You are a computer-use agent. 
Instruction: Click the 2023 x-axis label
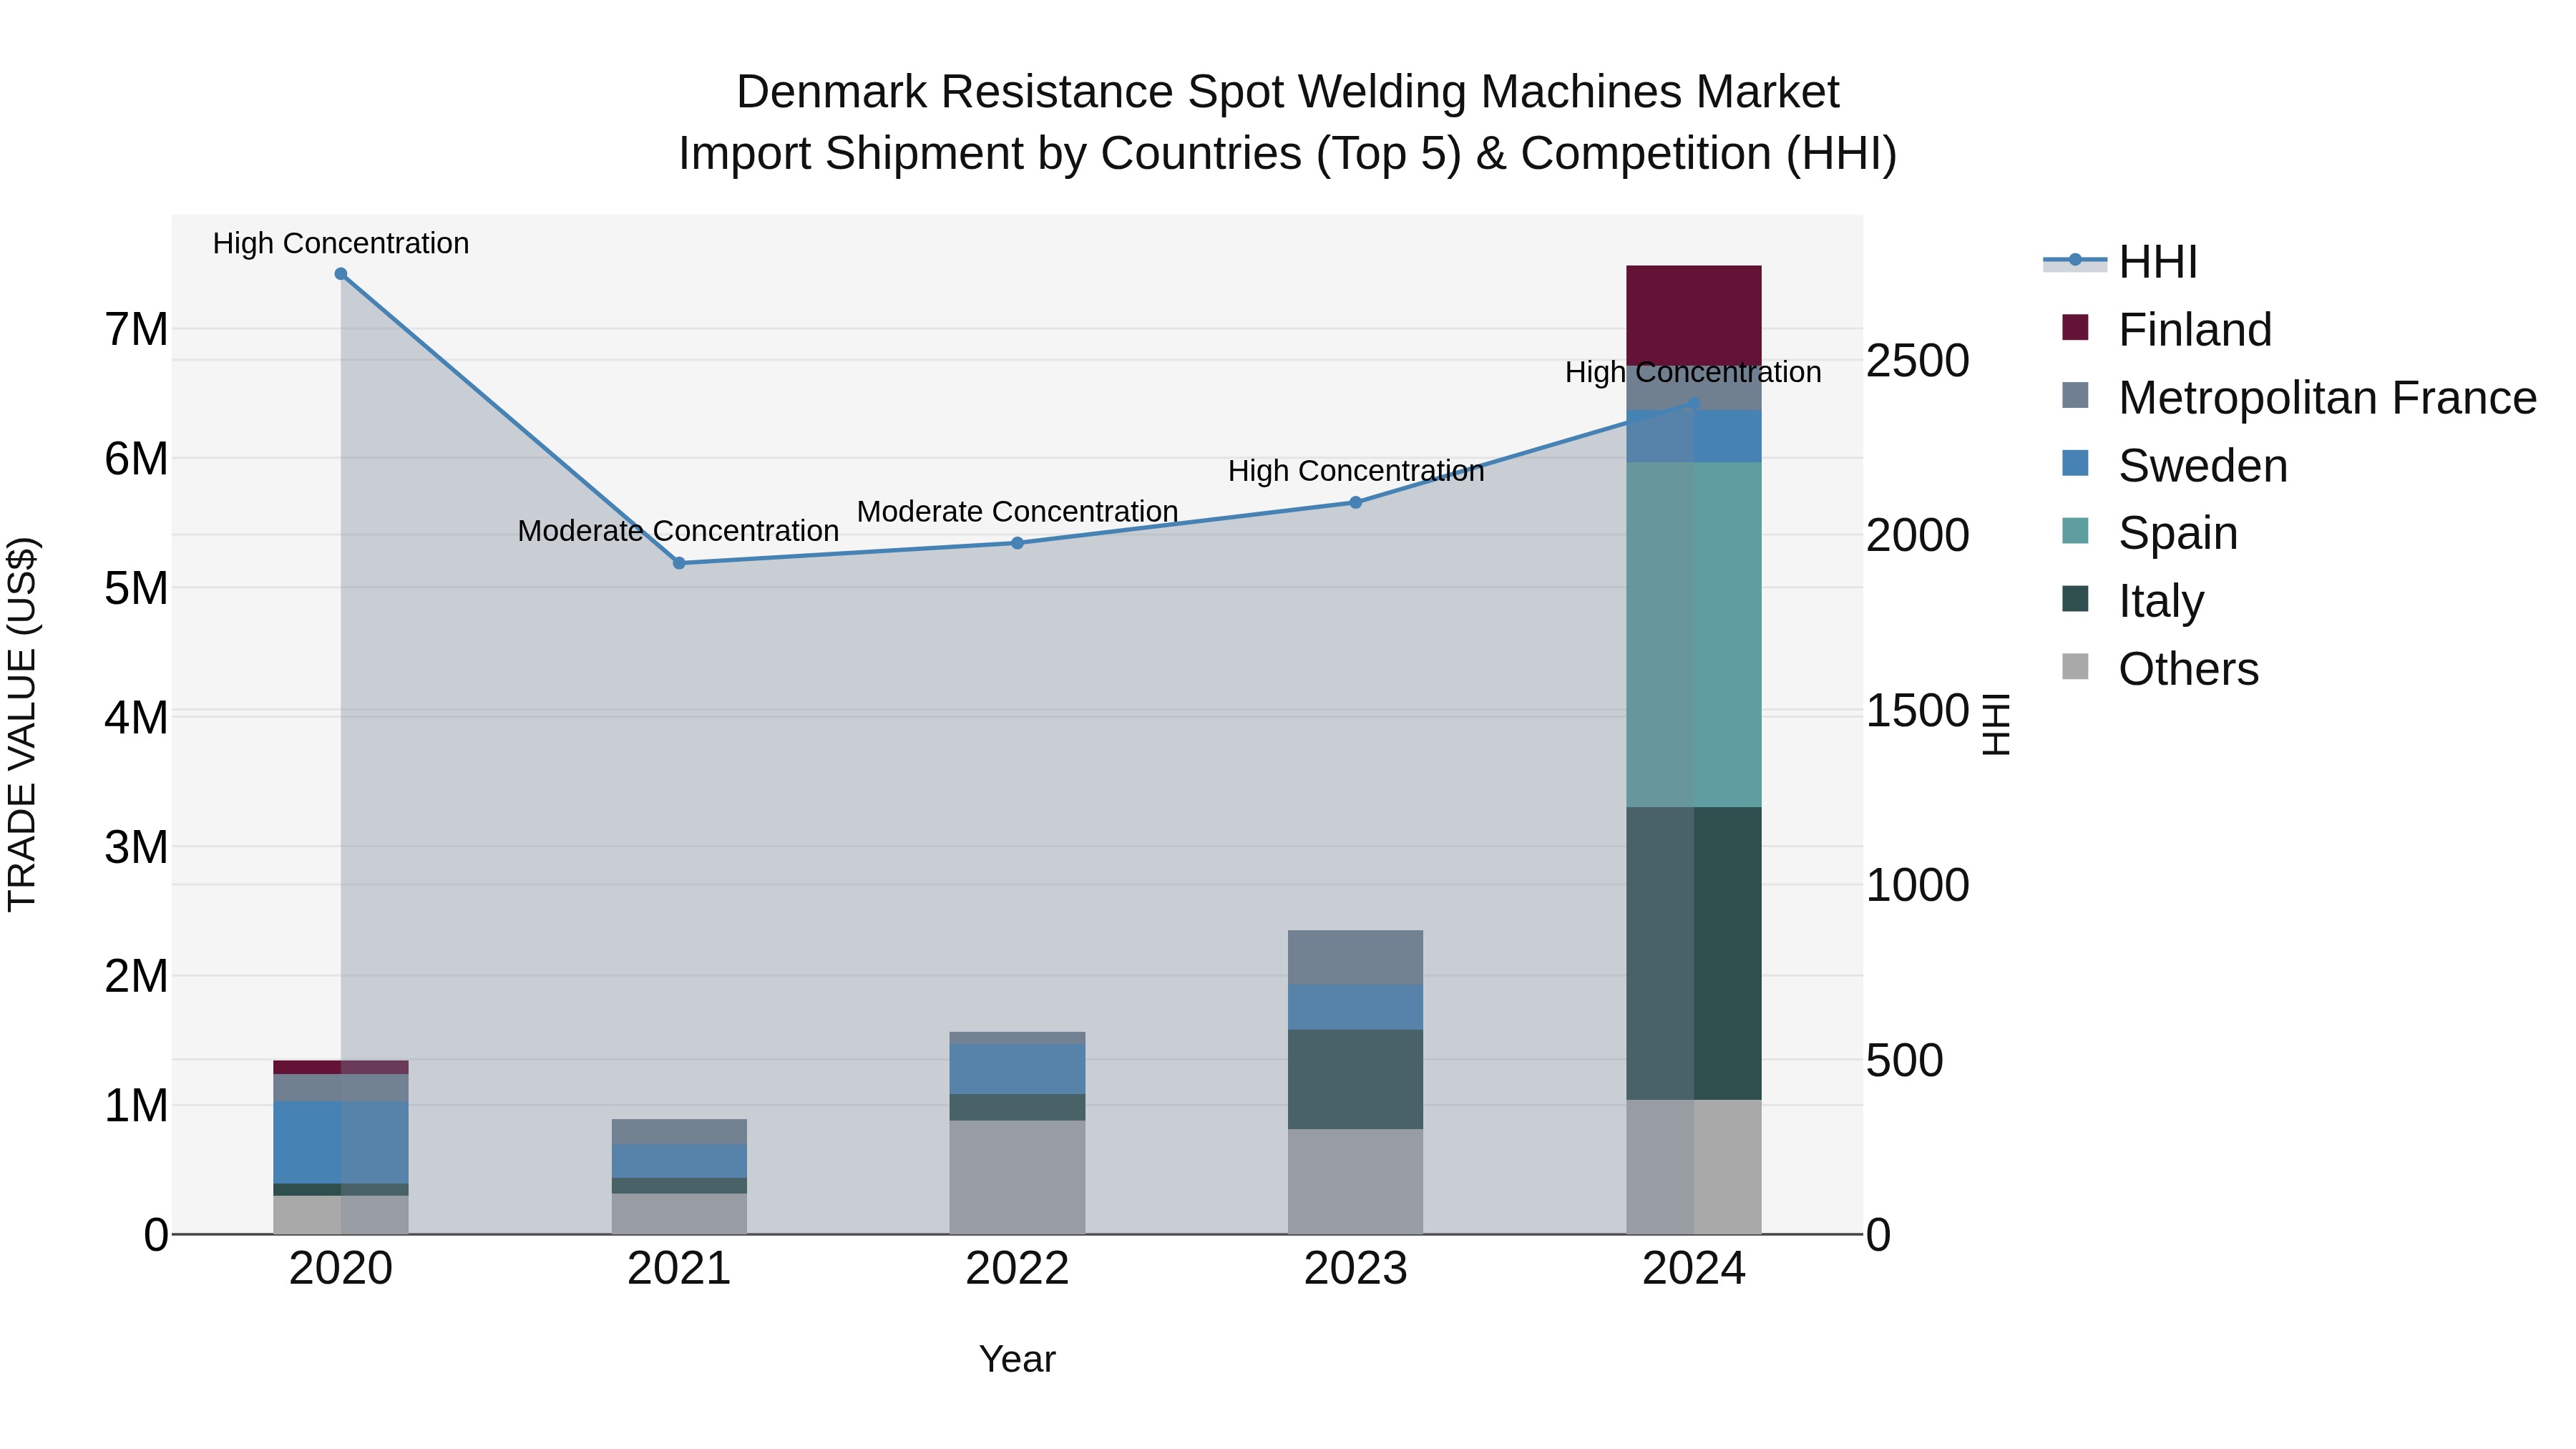[x=1356, y=1269]
